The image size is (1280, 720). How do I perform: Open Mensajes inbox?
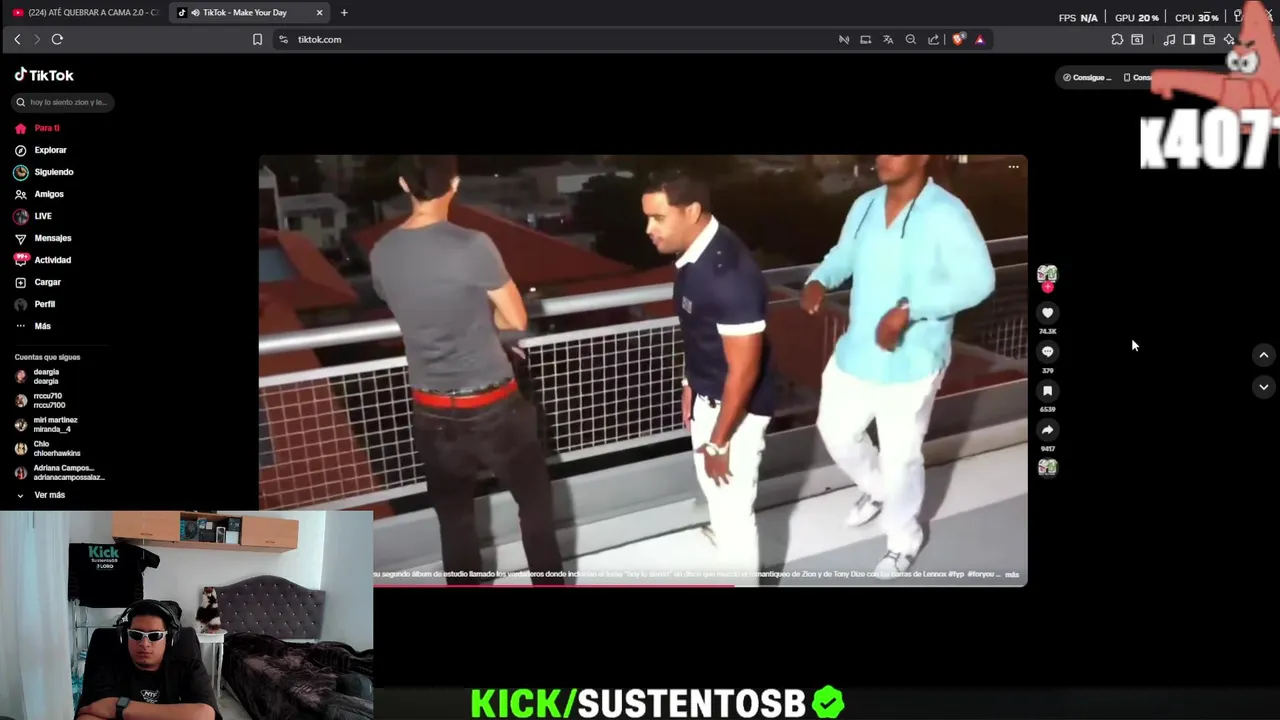43,238
